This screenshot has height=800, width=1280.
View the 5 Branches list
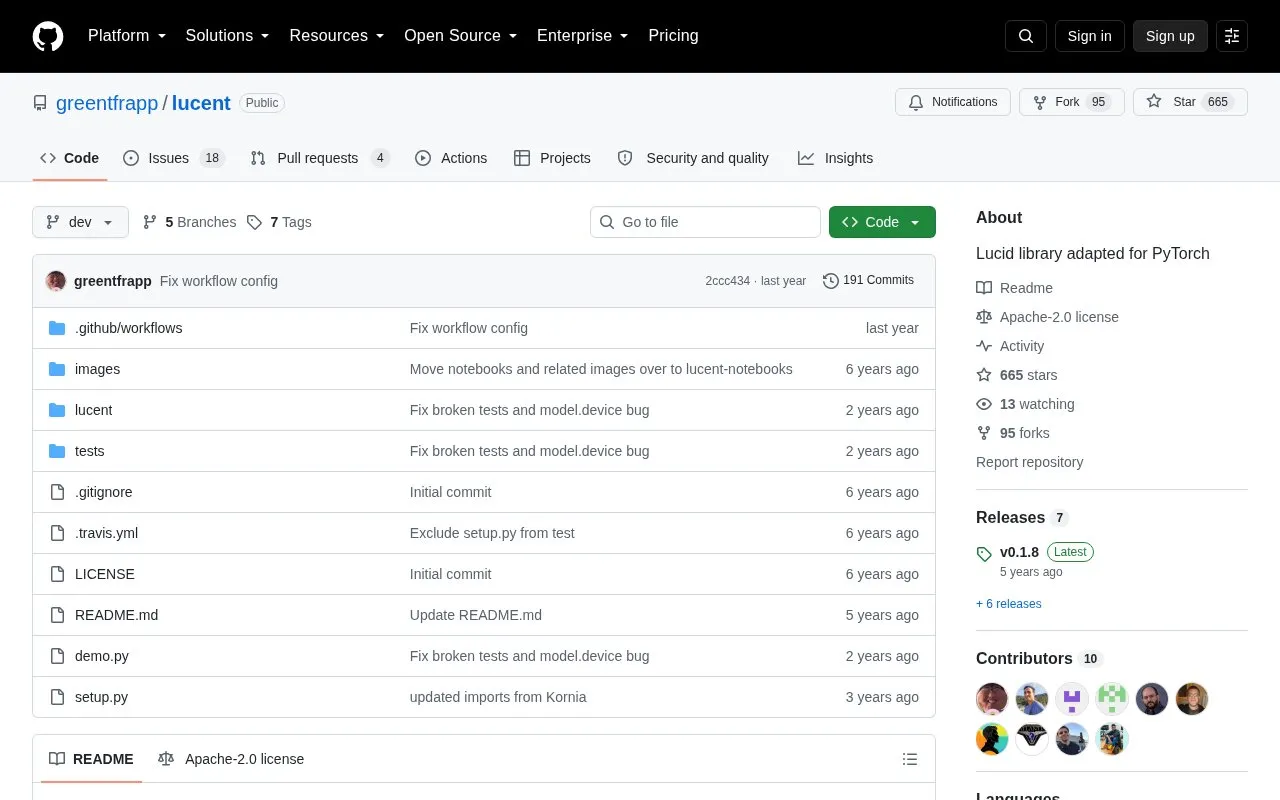coord(190,222)
